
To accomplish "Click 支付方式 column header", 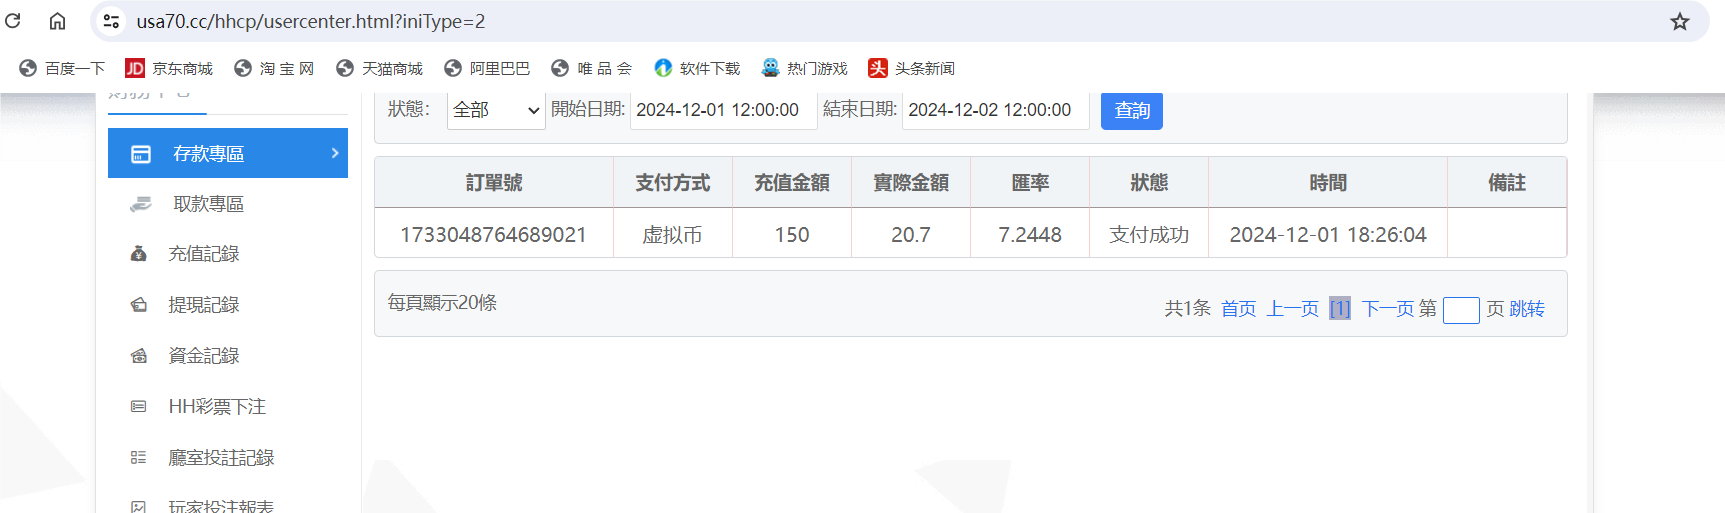I will click(x=672, y=183).
